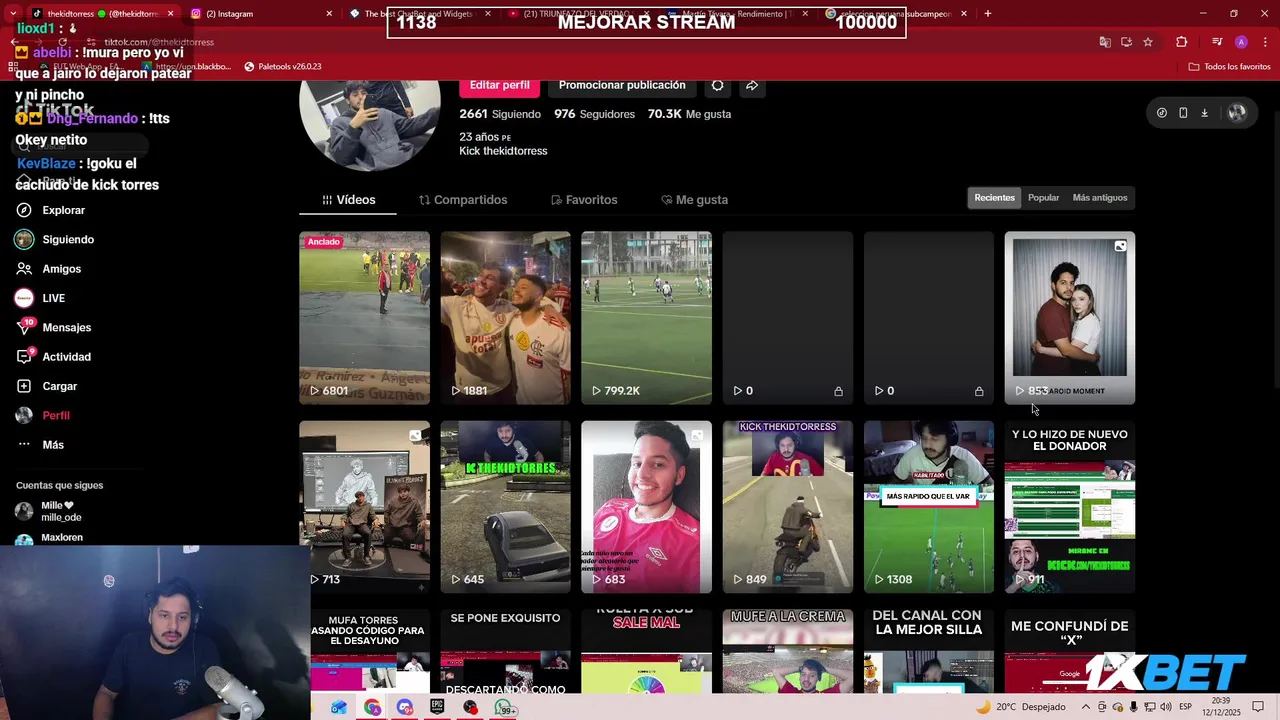Viewport: 1280px width, 720px height.
Task: Open the Polaroid Moment couple photo post
Action: [1069, 318]
